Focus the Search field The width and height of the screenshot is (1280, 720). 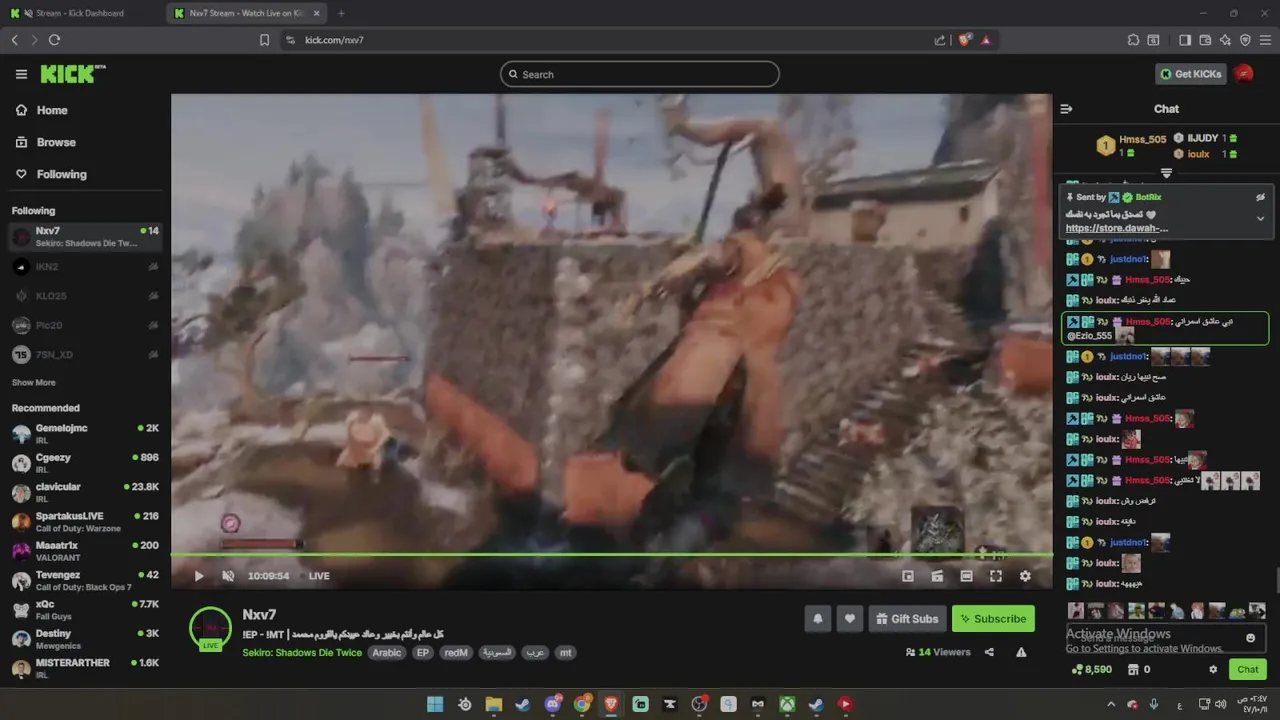tap(640, 74)
